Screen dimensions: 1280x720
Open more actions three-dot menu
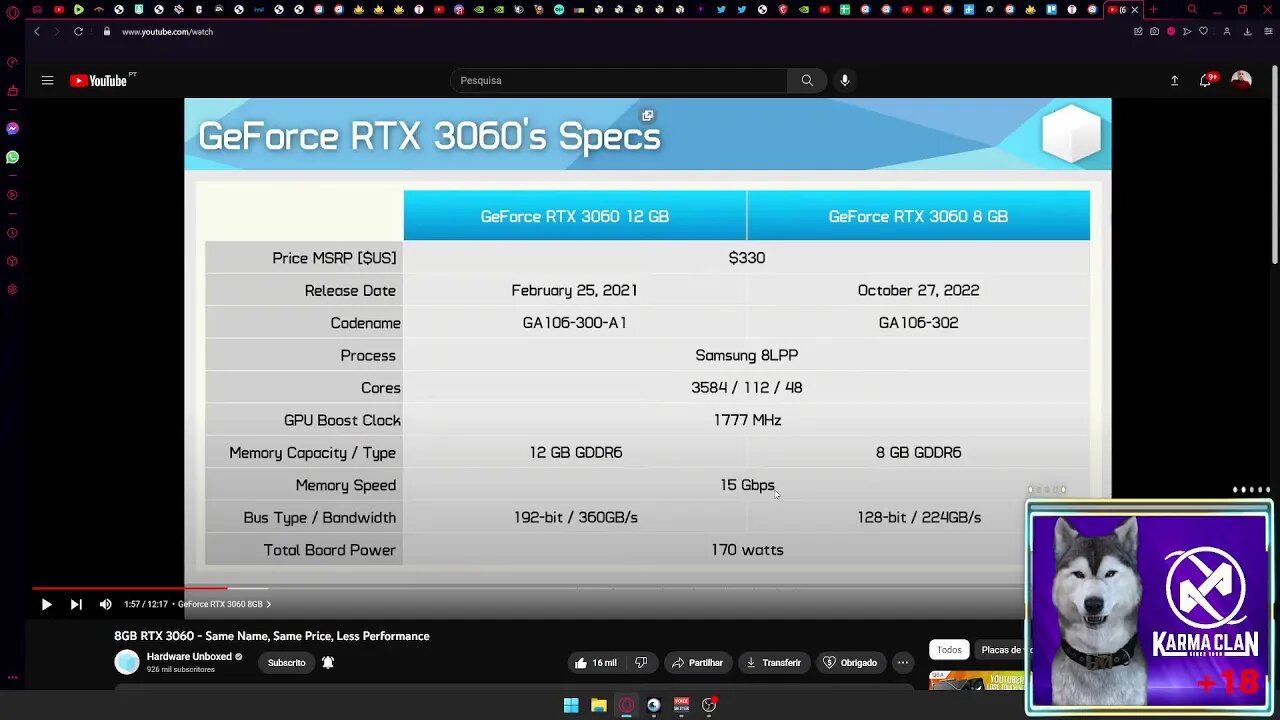click(x=902, y=662)
